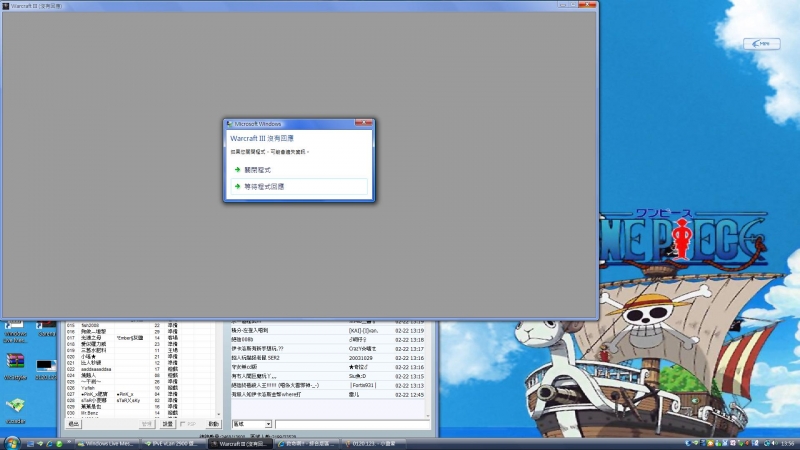Viewport: 800px width, 450px height.
Task: Click the Mini button at top right
Action: pyautogui.click(x=761, y=44)
